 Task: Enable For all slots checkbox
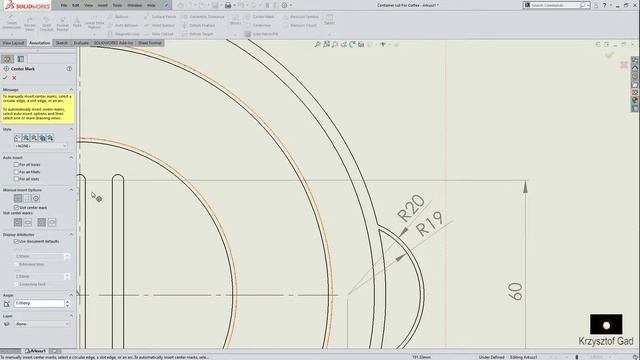click(16, 179)
